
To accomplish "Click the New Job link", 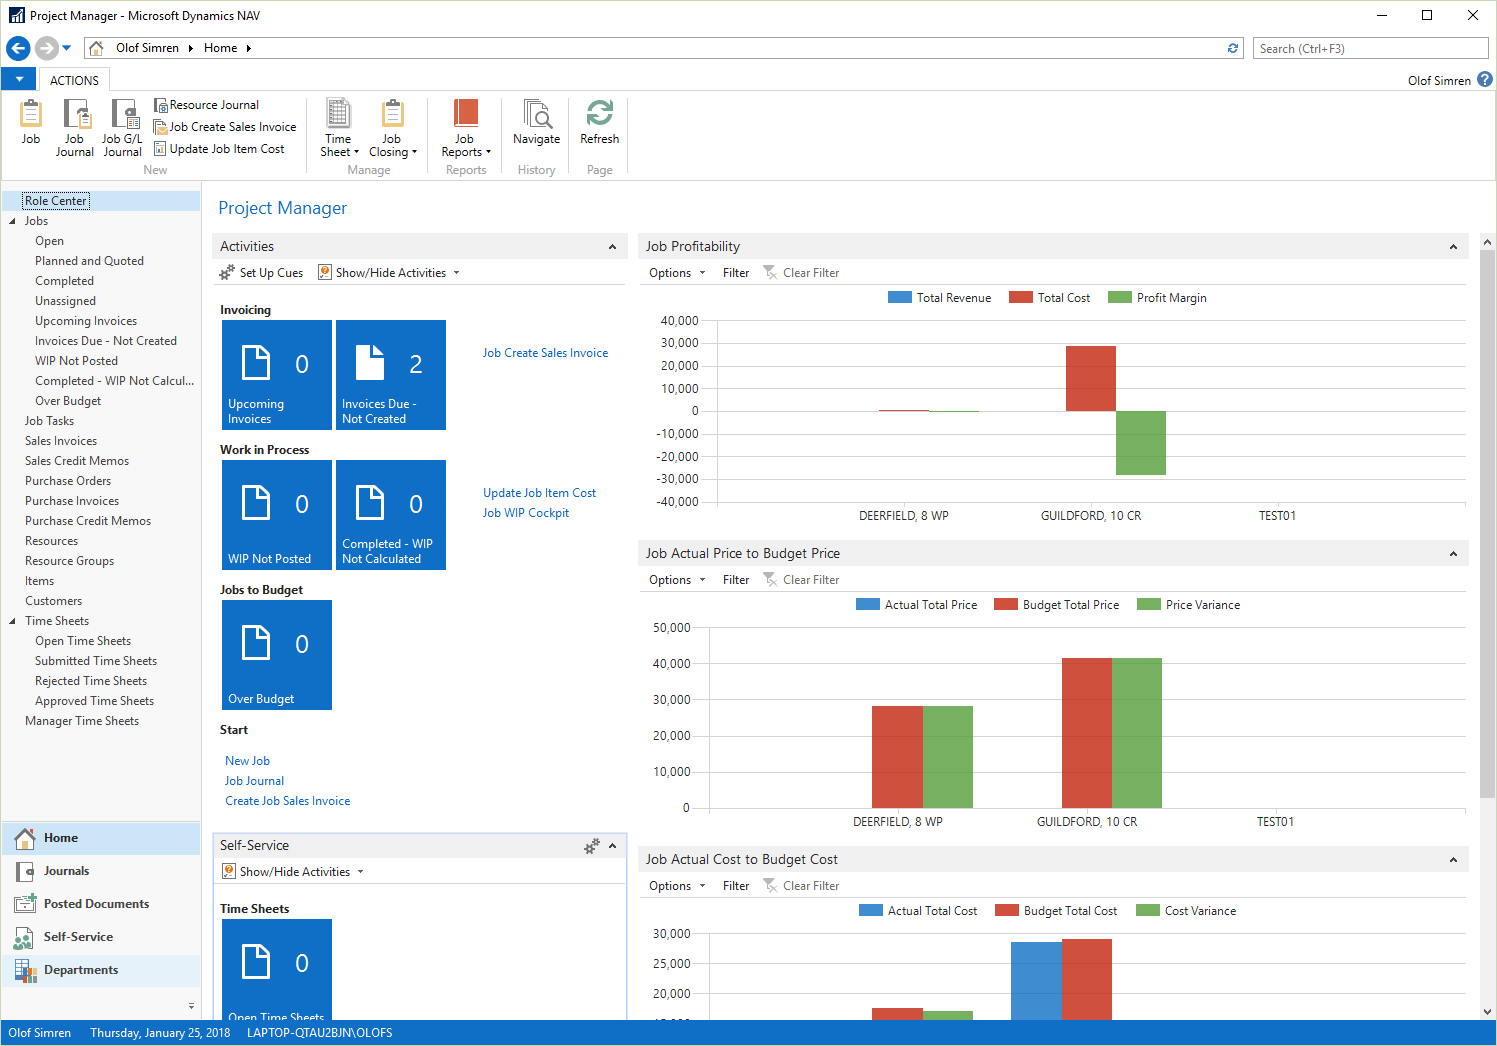I will [247, 761].
